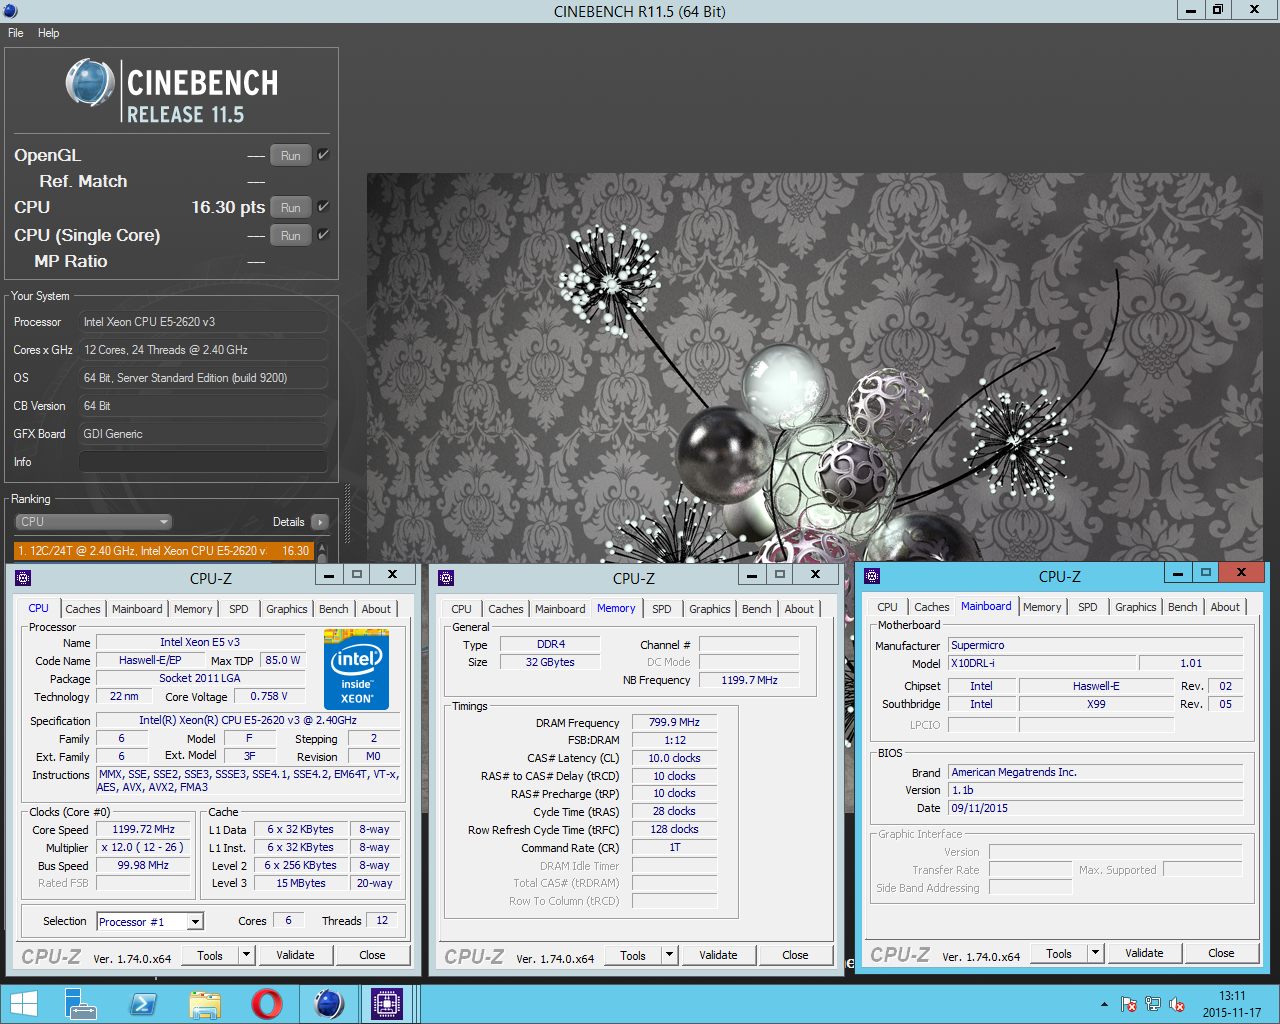Launch PowerShell from the taskbar
The width and height of the screenshot is (1280, 1024).
143,1004
